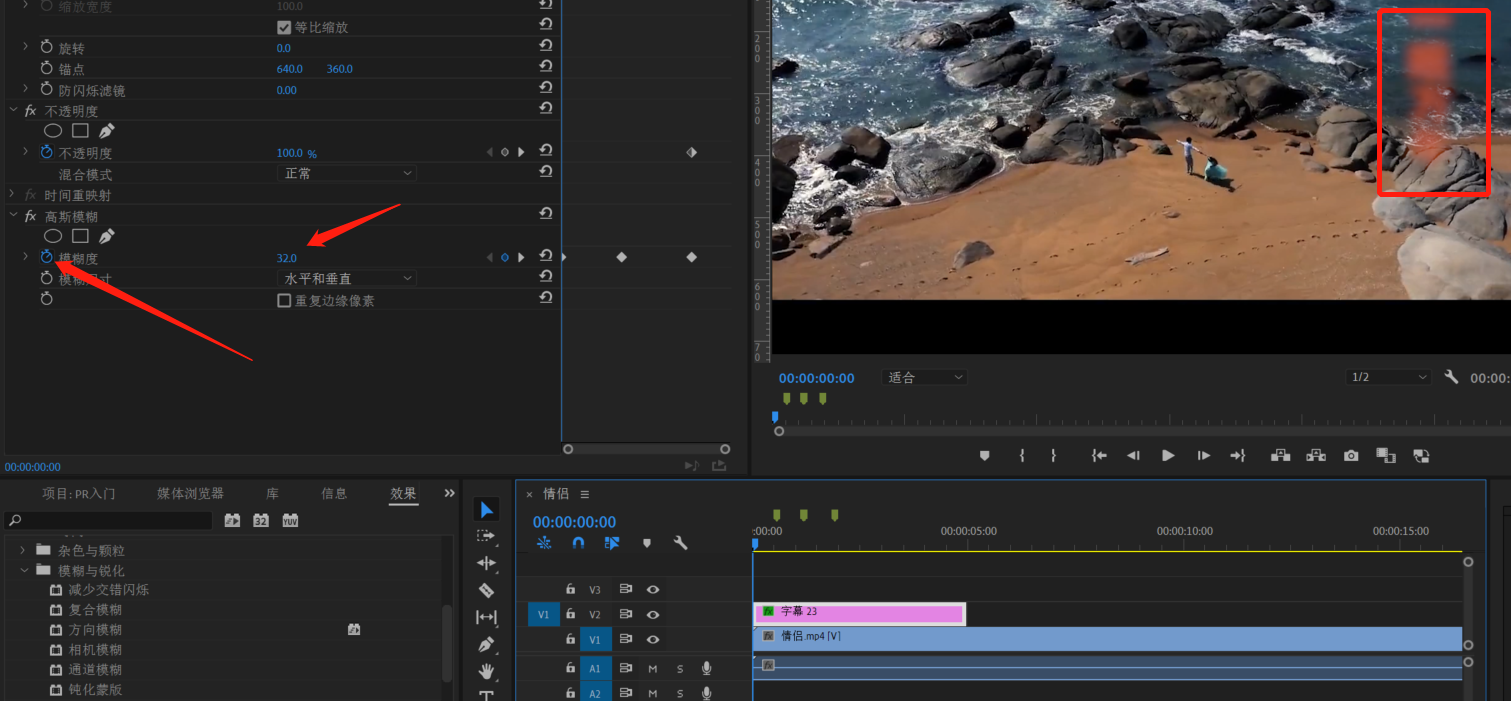Image resolution: width=1511 pixels, height=701 pixels.
Task: Create ellipse mask under 不透明度
Action: pos(53,131)
